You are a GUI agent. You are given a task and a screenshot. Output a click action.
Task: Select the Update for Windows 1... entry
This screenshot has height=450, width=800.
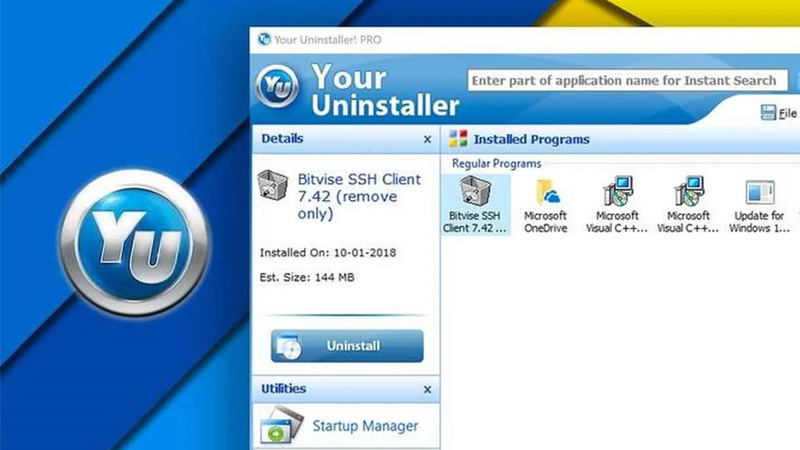pyautogui.click(x=759, y=205)
